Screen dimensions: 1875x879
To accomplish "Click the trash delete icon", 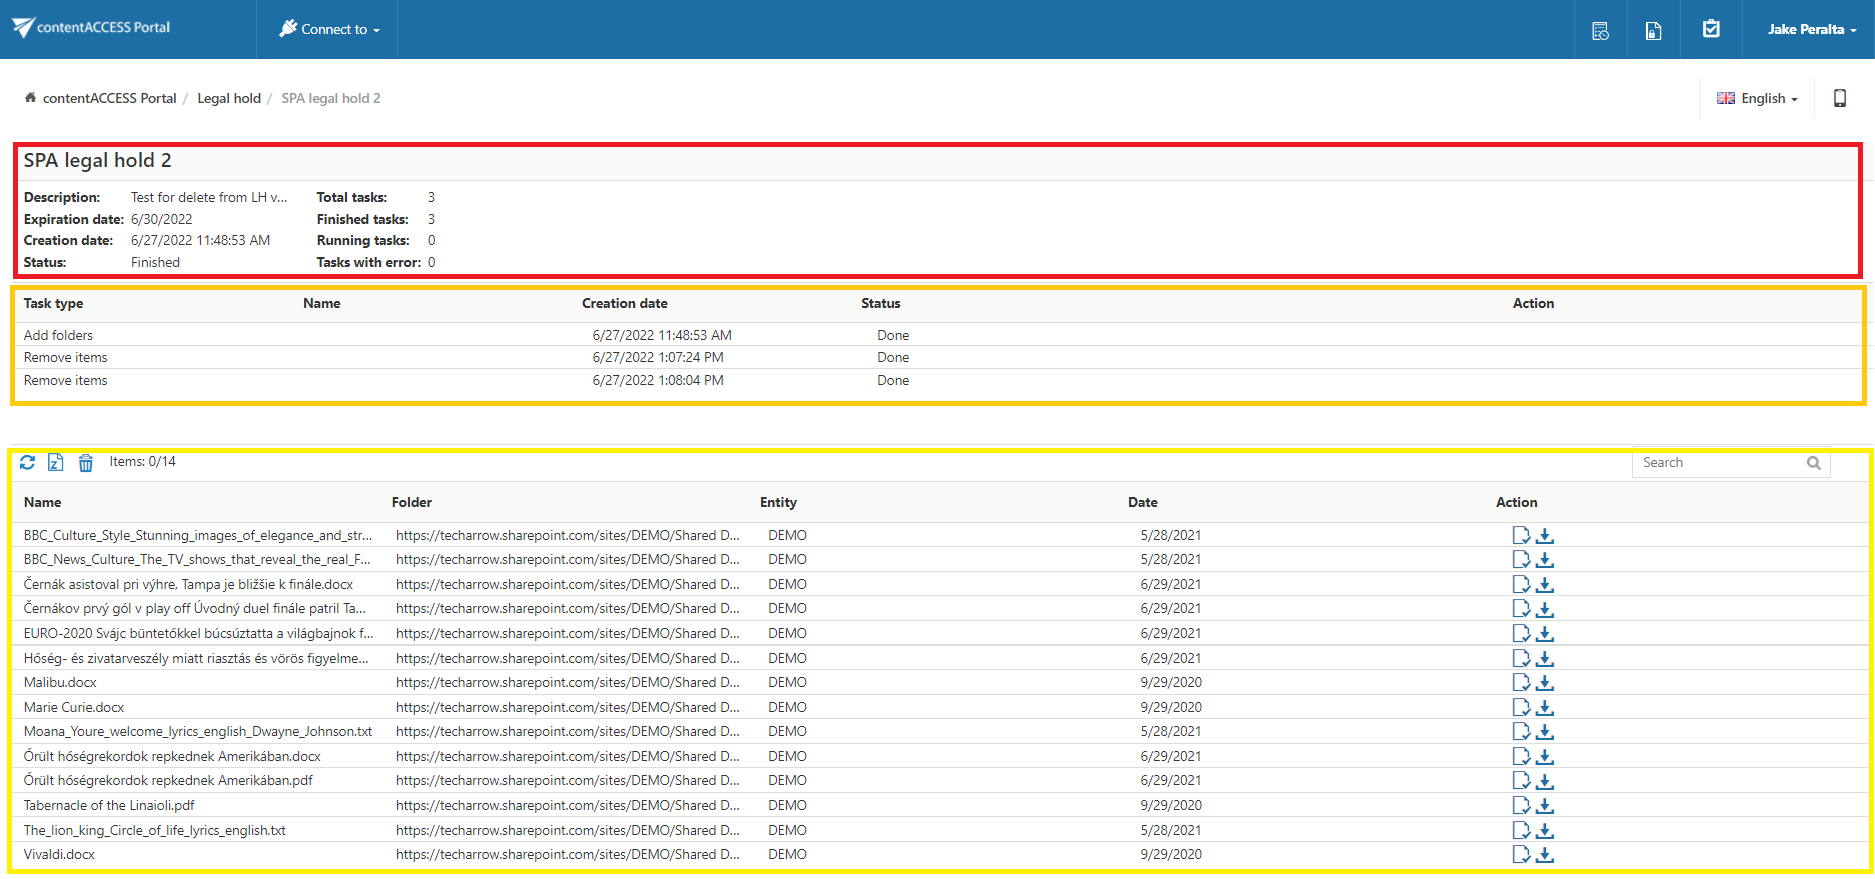I will tap(86, 463).
